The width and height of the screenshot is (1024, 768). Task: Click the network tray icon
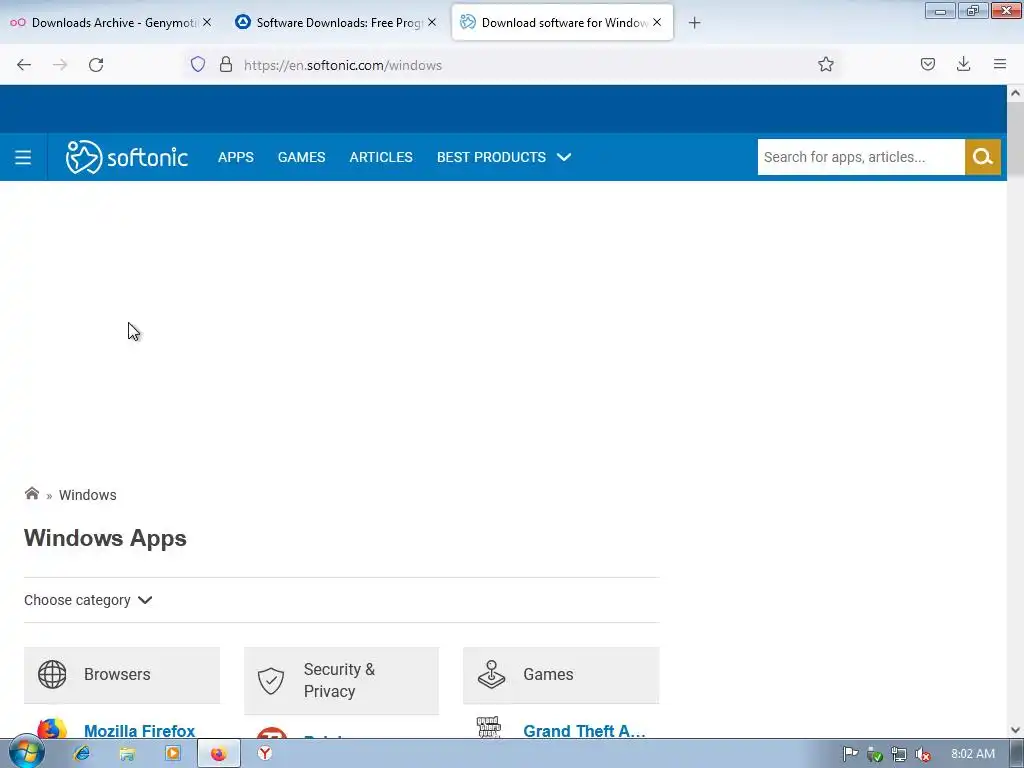pyautogui.click(x=899, y=754)
